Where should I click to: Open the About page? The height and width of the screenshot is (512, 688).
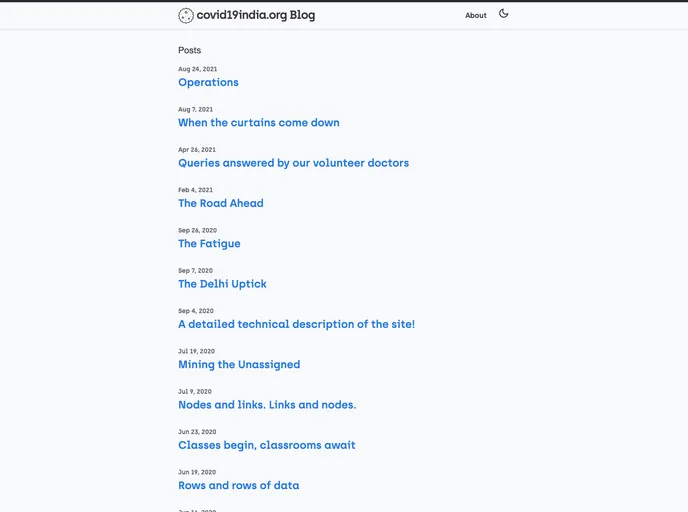tap(475, 15)
